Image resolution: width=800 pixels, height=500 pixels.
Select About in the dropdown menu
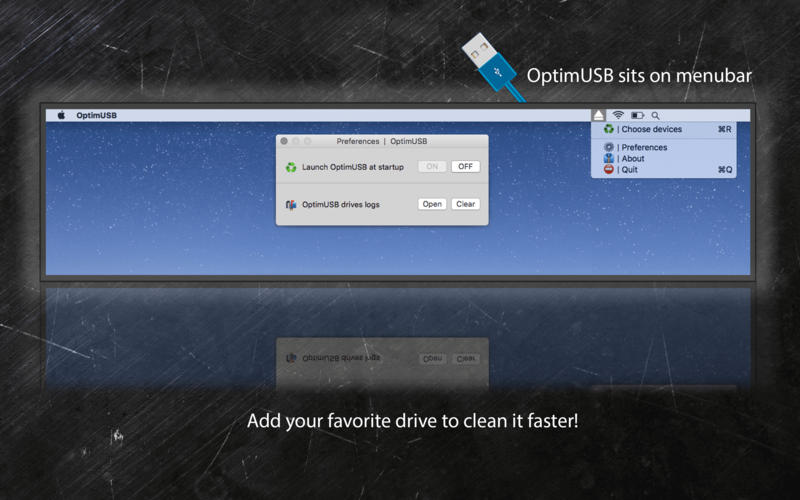(663, 158)
